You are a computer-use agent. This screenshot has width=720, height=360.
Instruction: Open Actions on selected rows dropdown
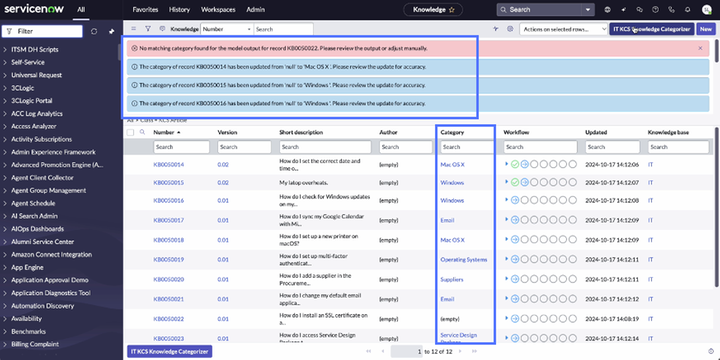coord(564,29)
